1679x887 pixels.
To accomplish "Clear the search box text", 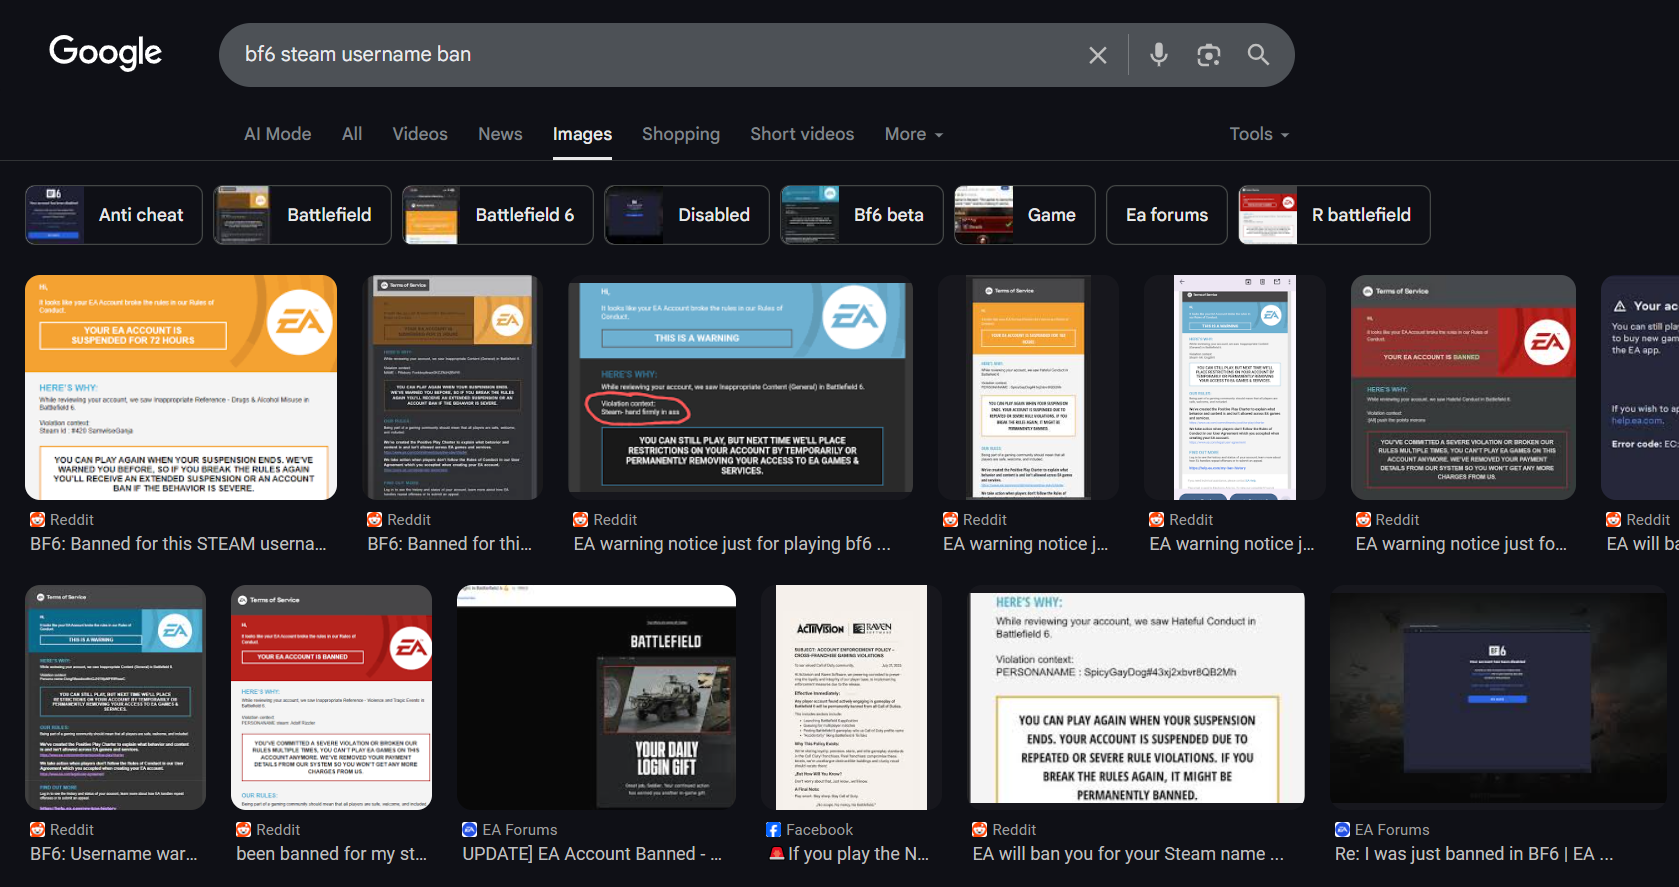I will click(x=1097, y=55).
